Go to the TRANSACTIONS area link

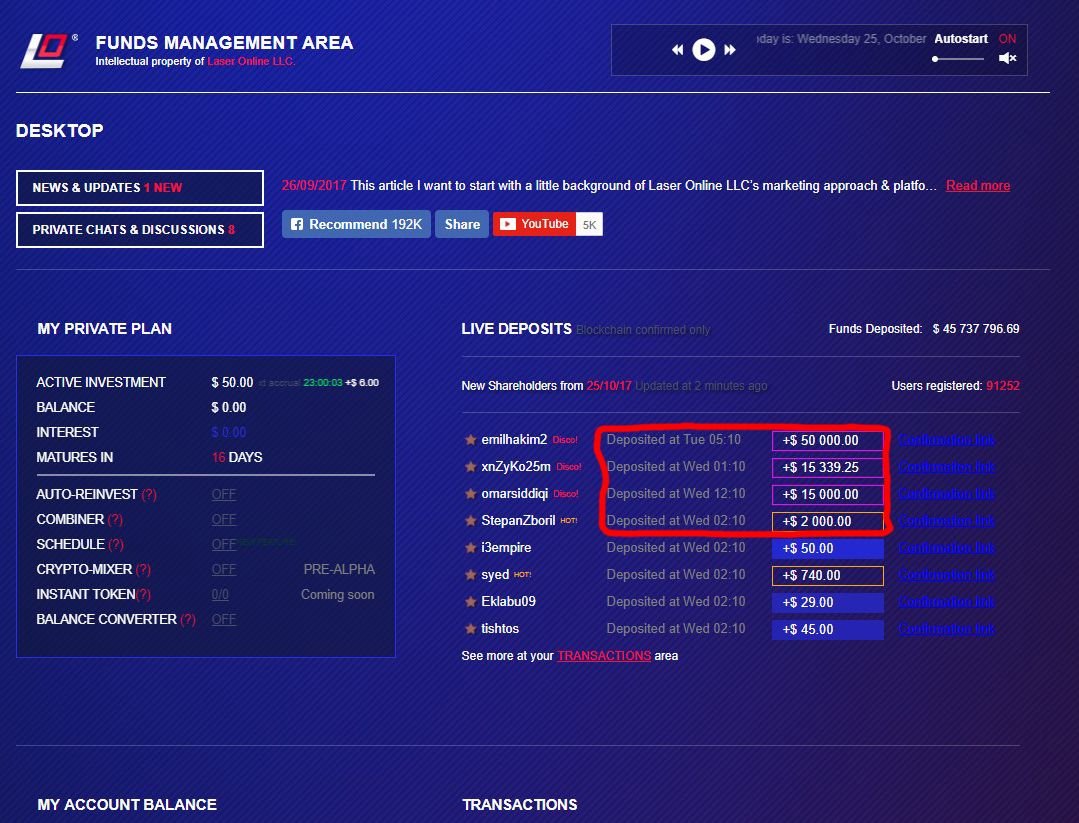tap(604, 656)
